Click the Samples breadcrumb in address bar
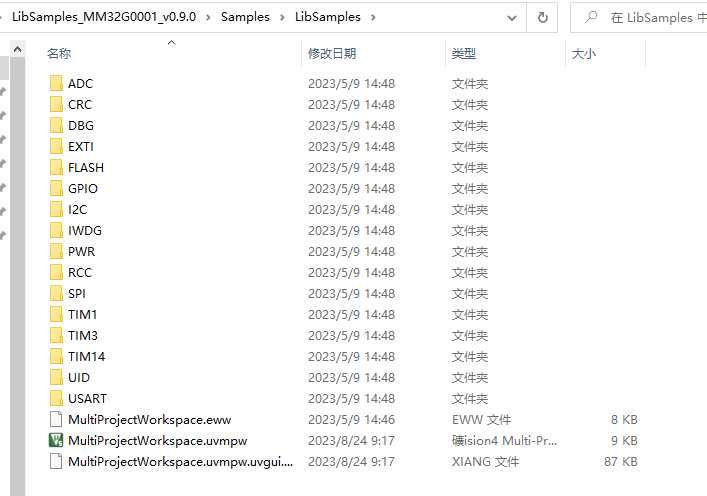This screenshot has width=707, height=496. (x=246, y=17)
